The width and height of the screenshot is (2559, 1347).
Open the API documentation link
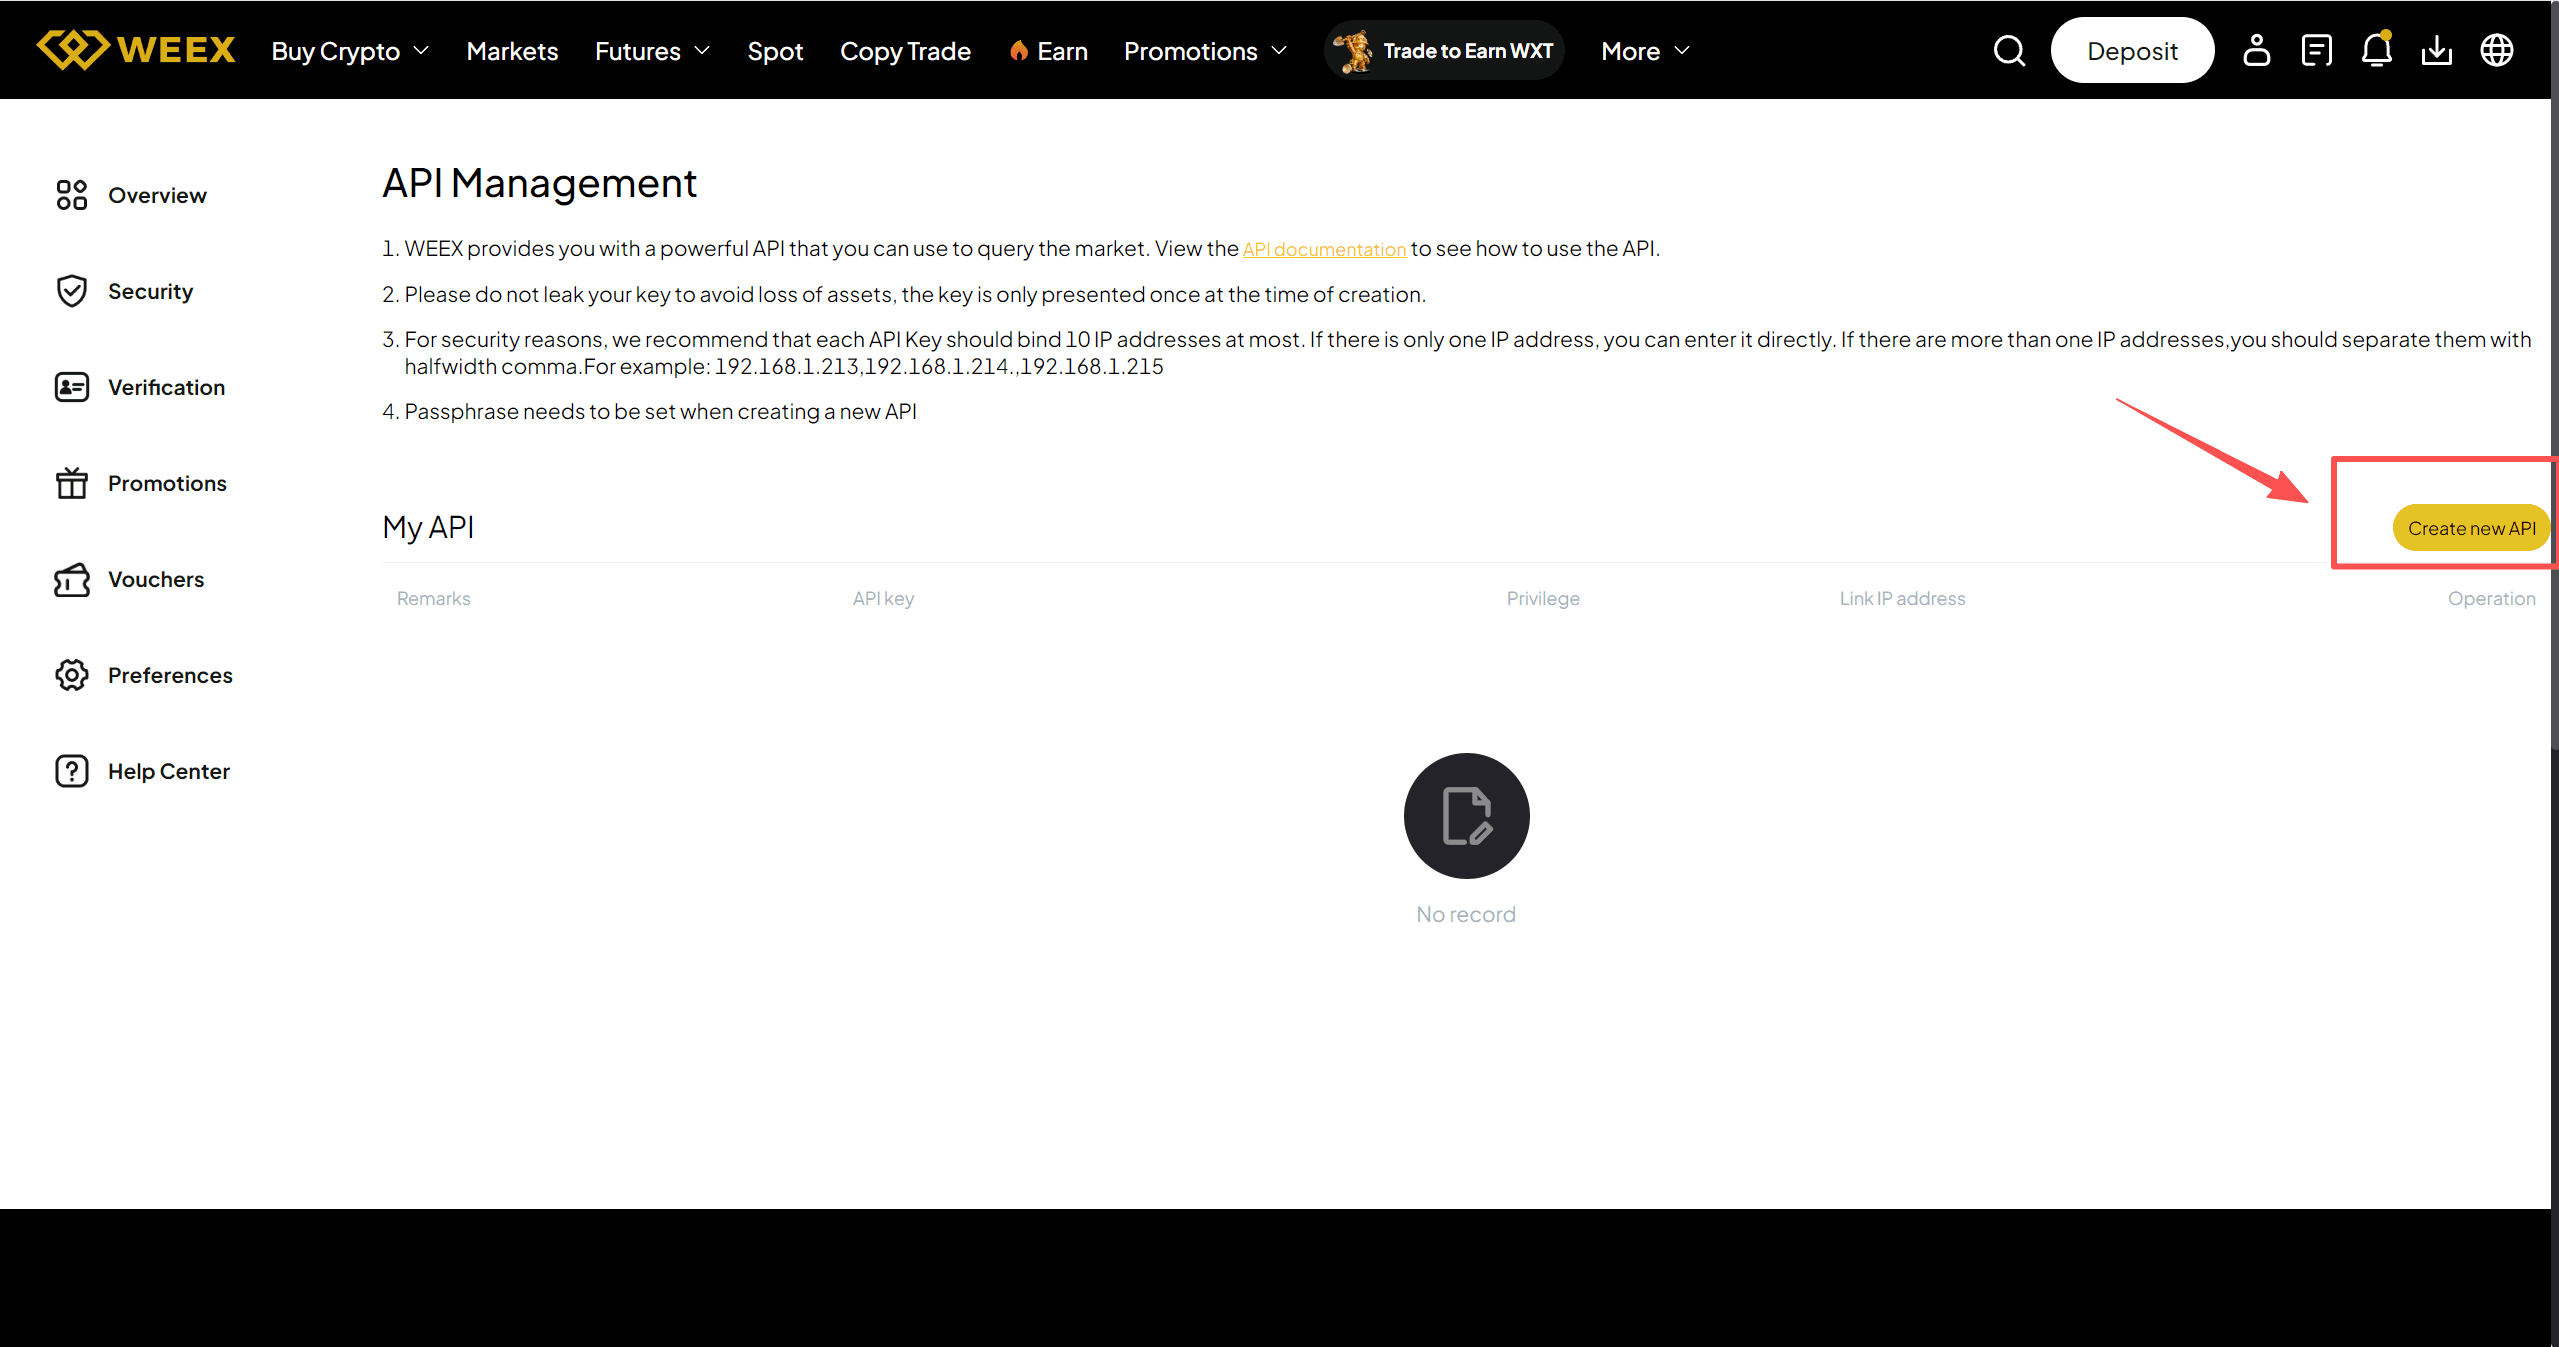tap(1324, 249)
